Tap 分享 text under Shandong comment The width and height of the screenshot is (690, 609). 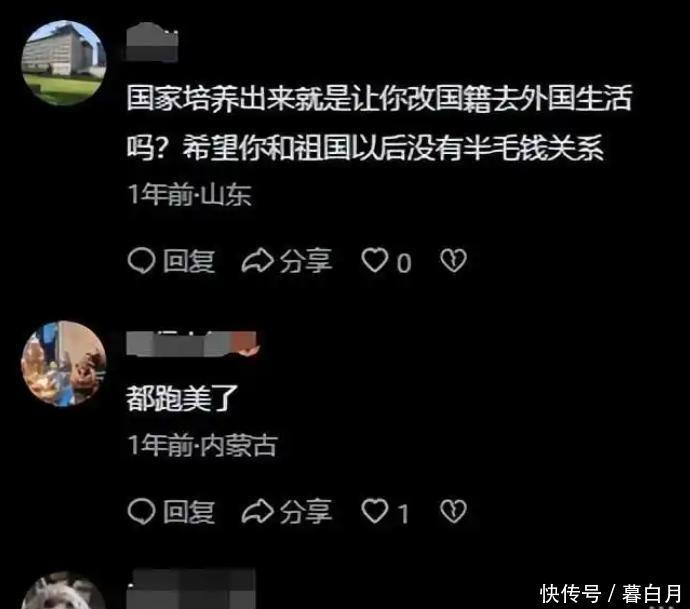[x=306, y=261]
